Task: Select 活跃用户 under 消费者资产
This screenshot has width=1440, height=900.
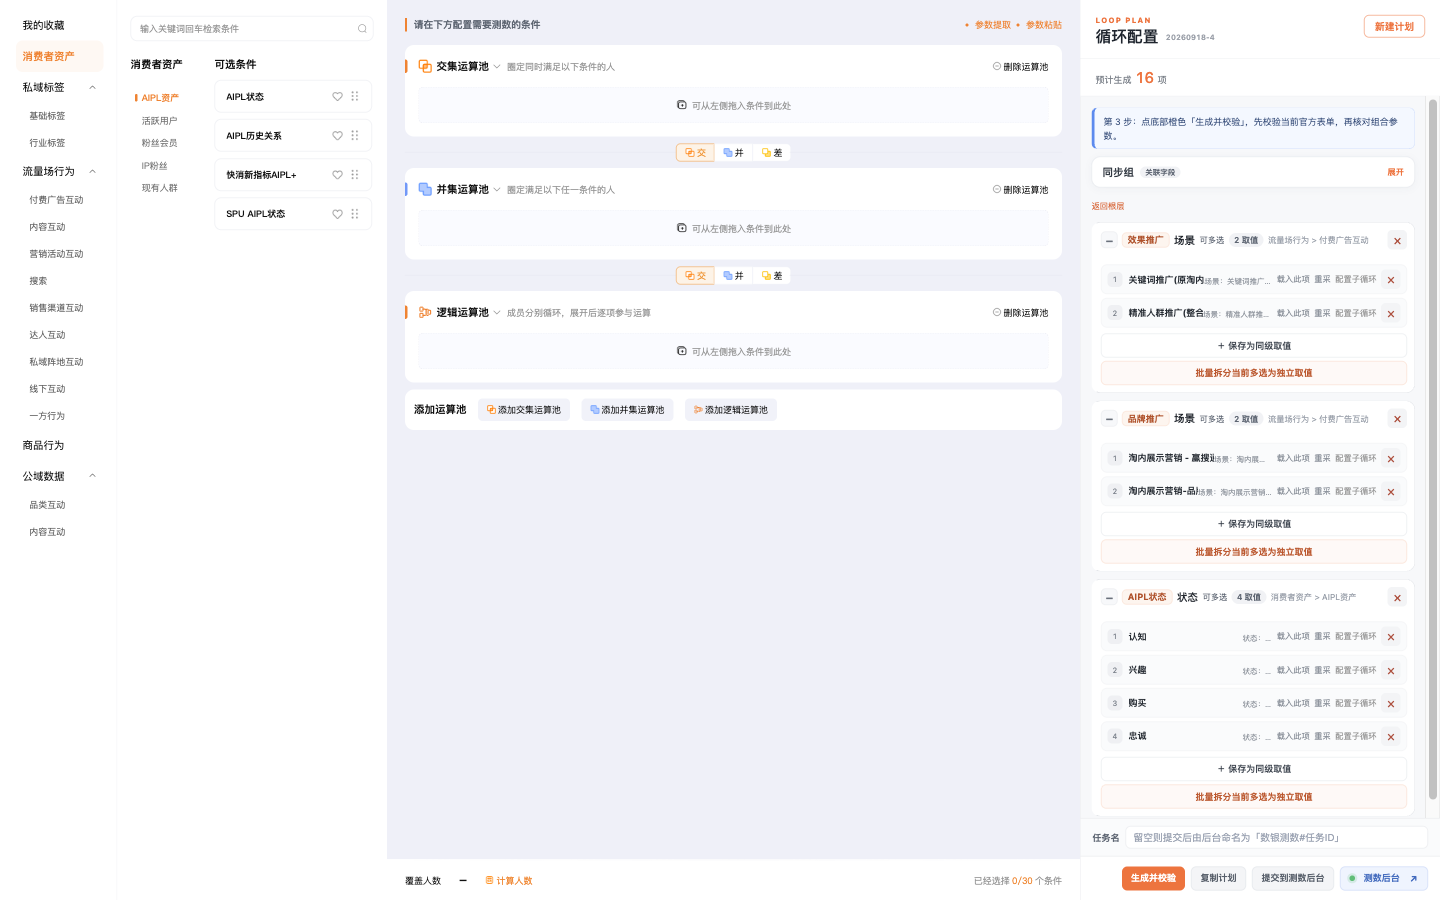Action: pyautogui.click(x=160, y=121)
